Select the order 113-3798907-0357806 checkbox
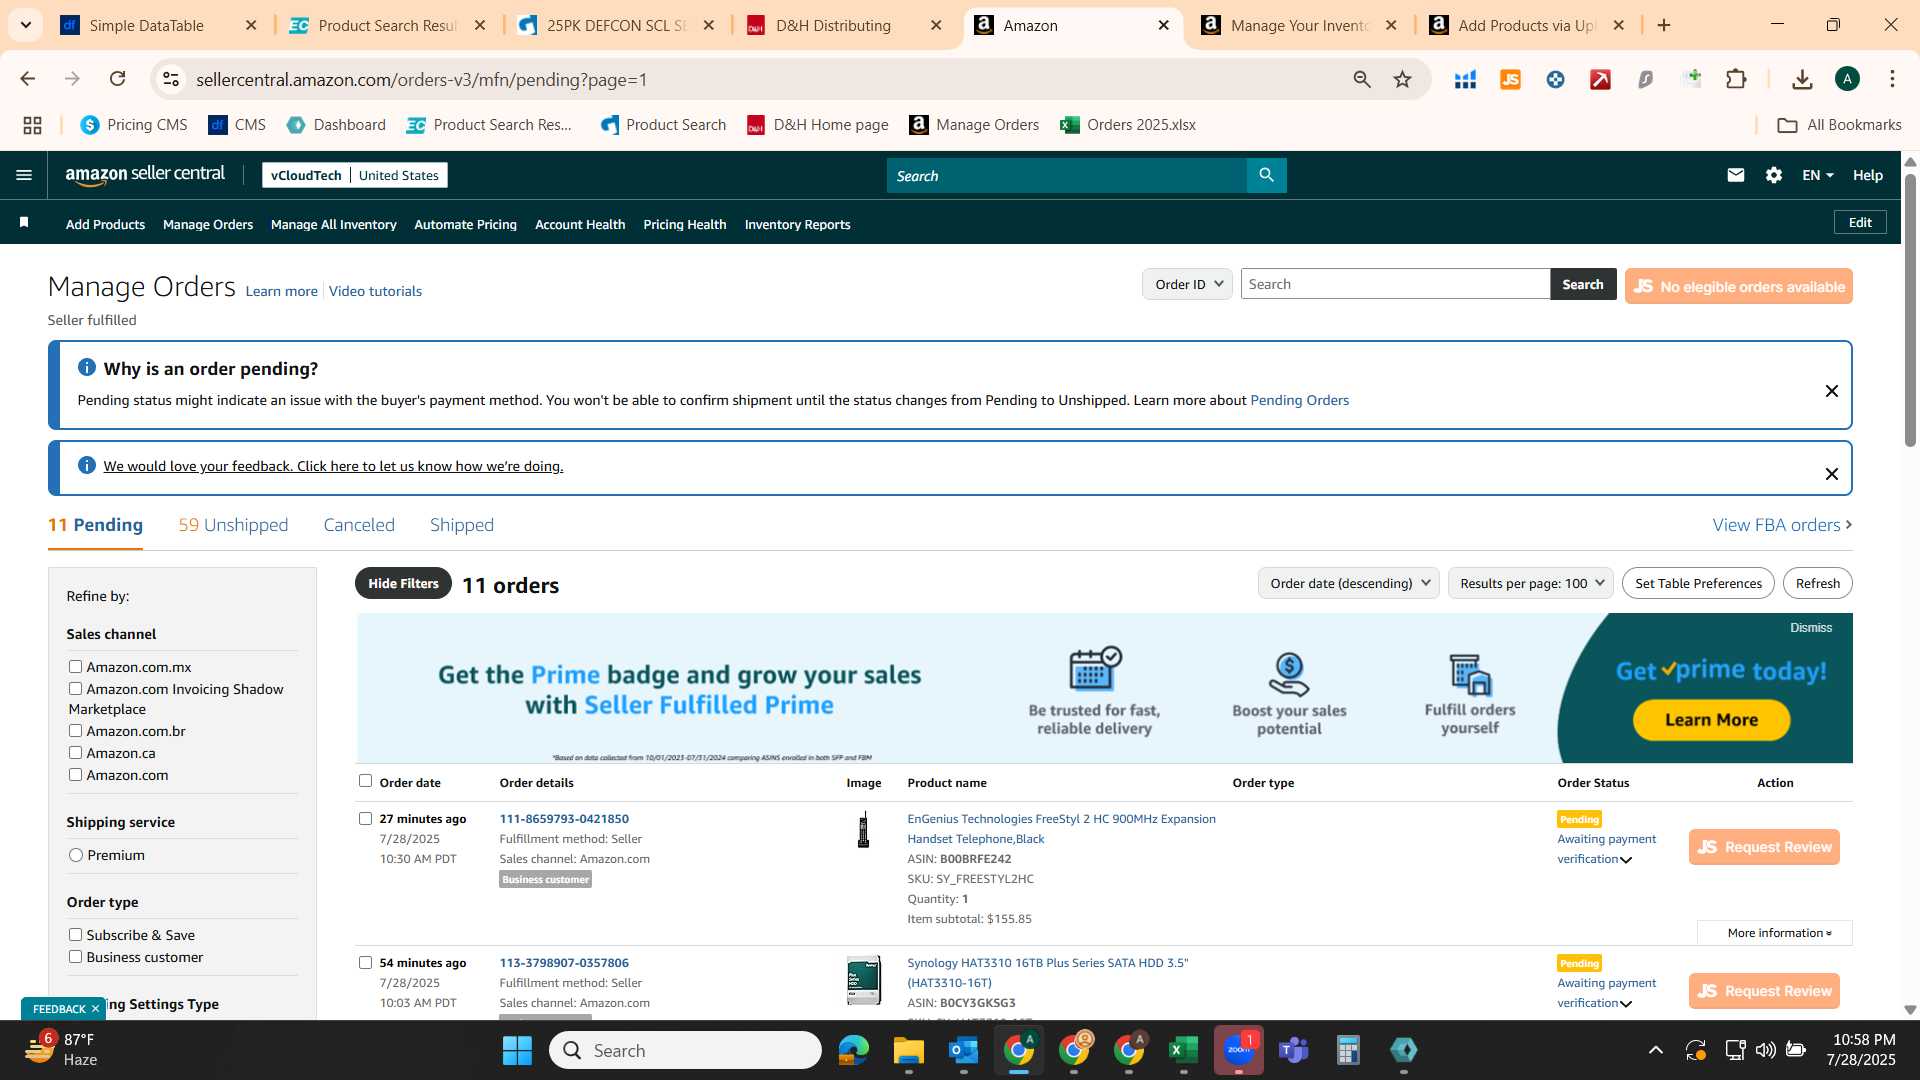The height and width of the screenshot is (1080, 1920). pyautogui.click(x=365, y=962)
